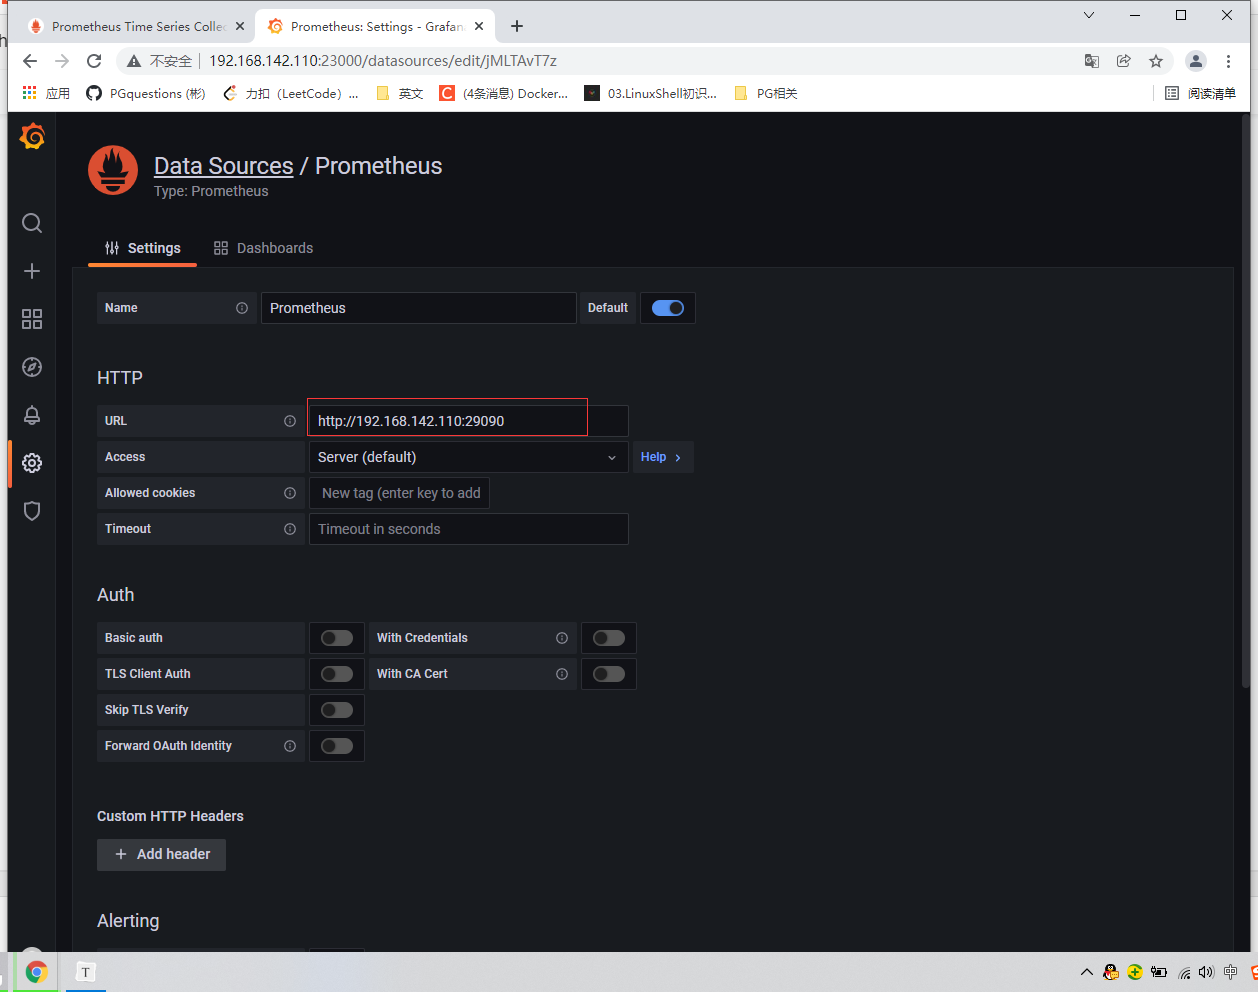
Task: Reload the page with the refresh icon
Action: [x=94, y=61]
